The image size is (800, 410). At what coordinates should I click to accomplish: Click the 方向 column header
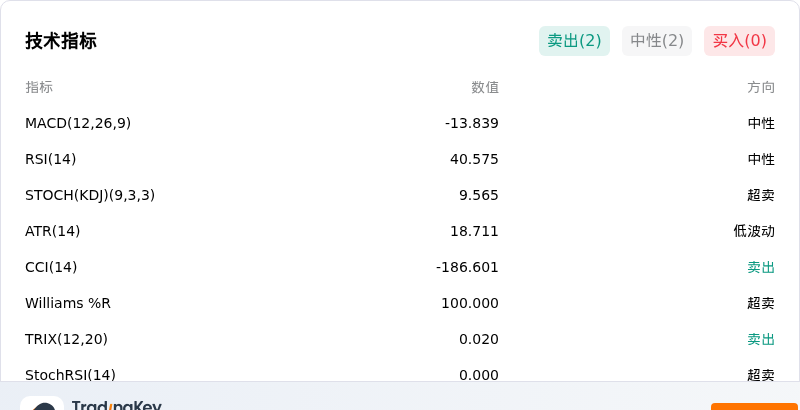click(x=761, y=88)
